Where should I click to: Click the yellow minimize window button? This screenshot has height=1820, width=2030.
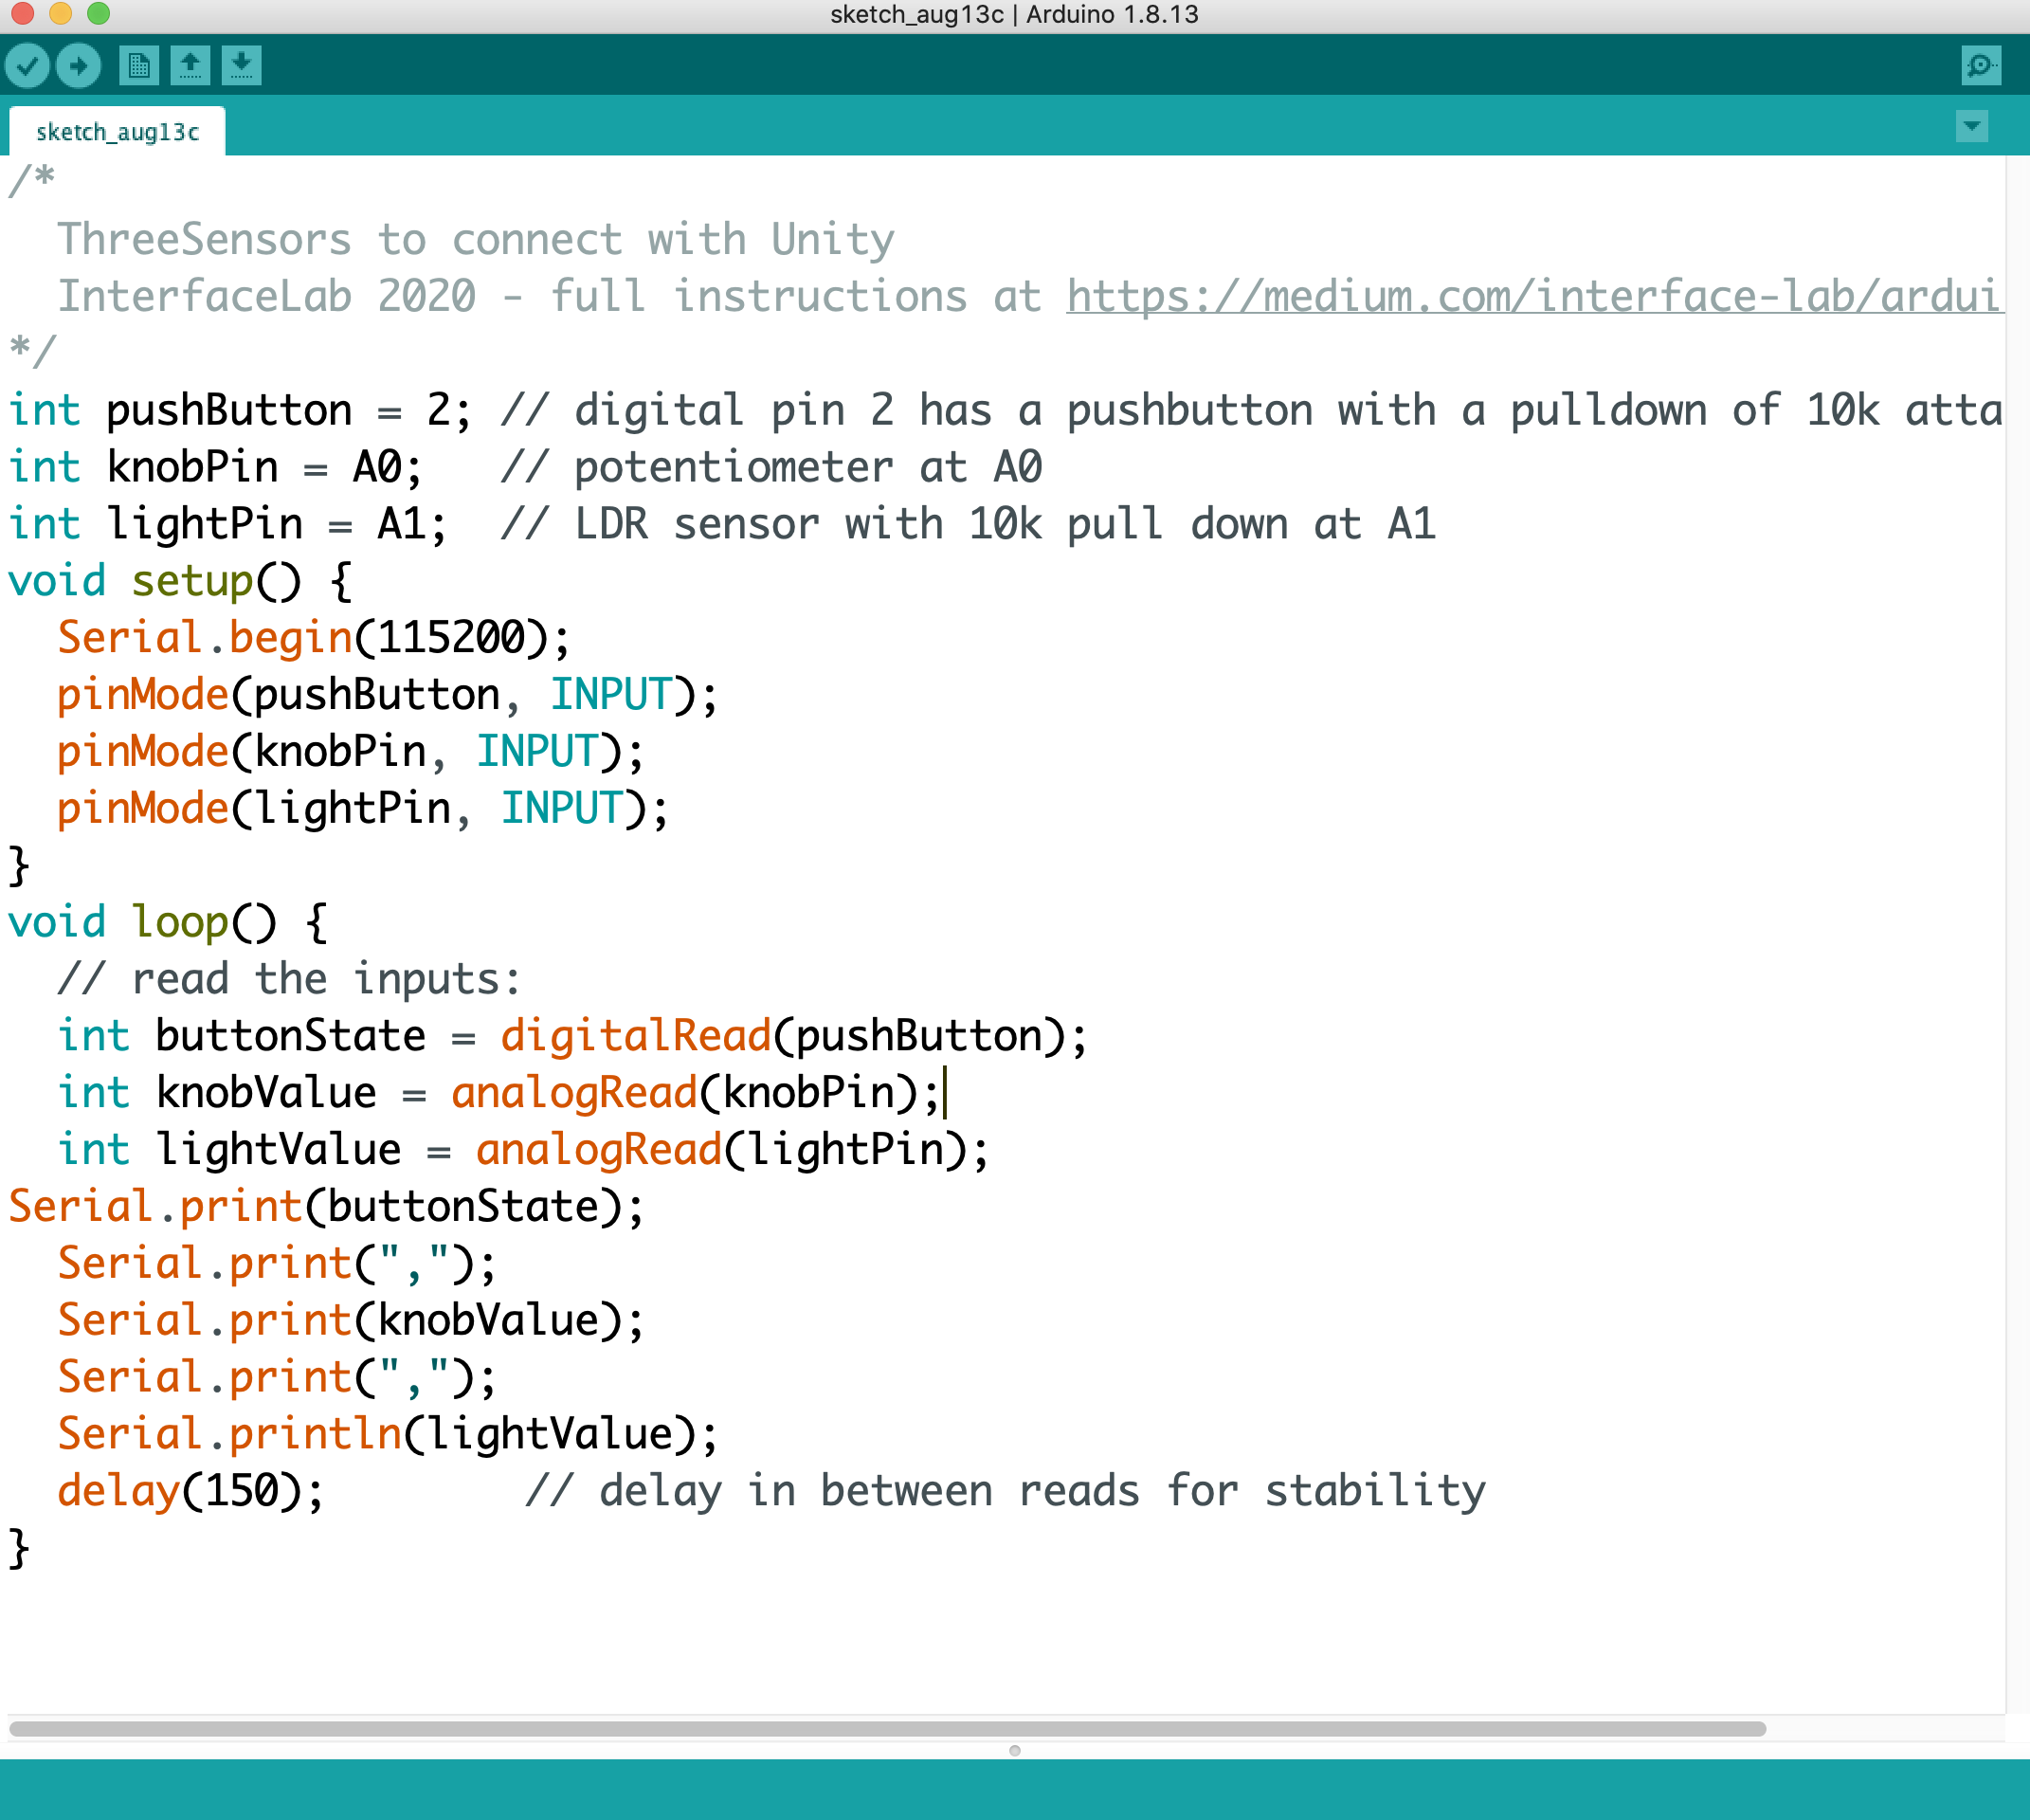[x=60, y=13]
